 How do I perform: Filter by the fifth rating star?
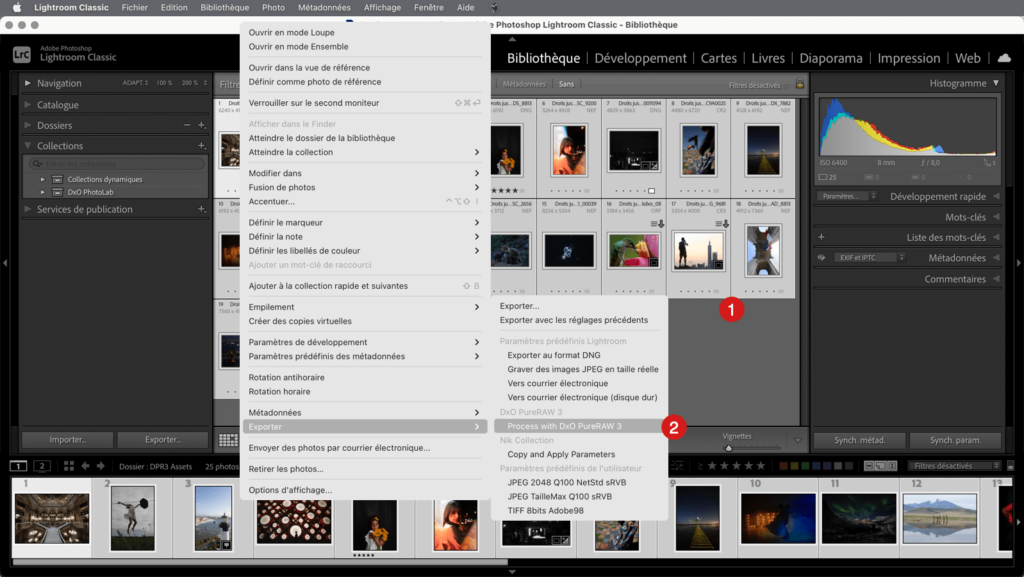point(760,466)
